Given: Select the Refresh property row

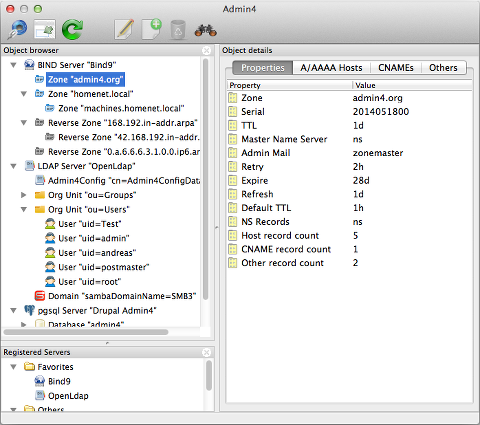Looking at the screenshot, I should [x=257, y=194].
